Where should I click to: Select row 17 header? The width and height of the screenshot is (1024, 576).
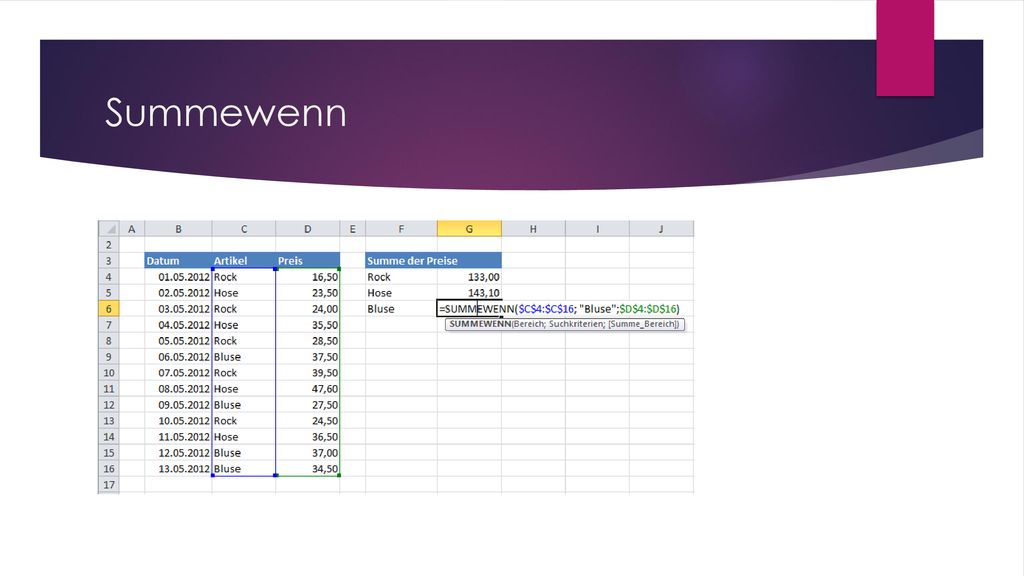click(108, 485)
